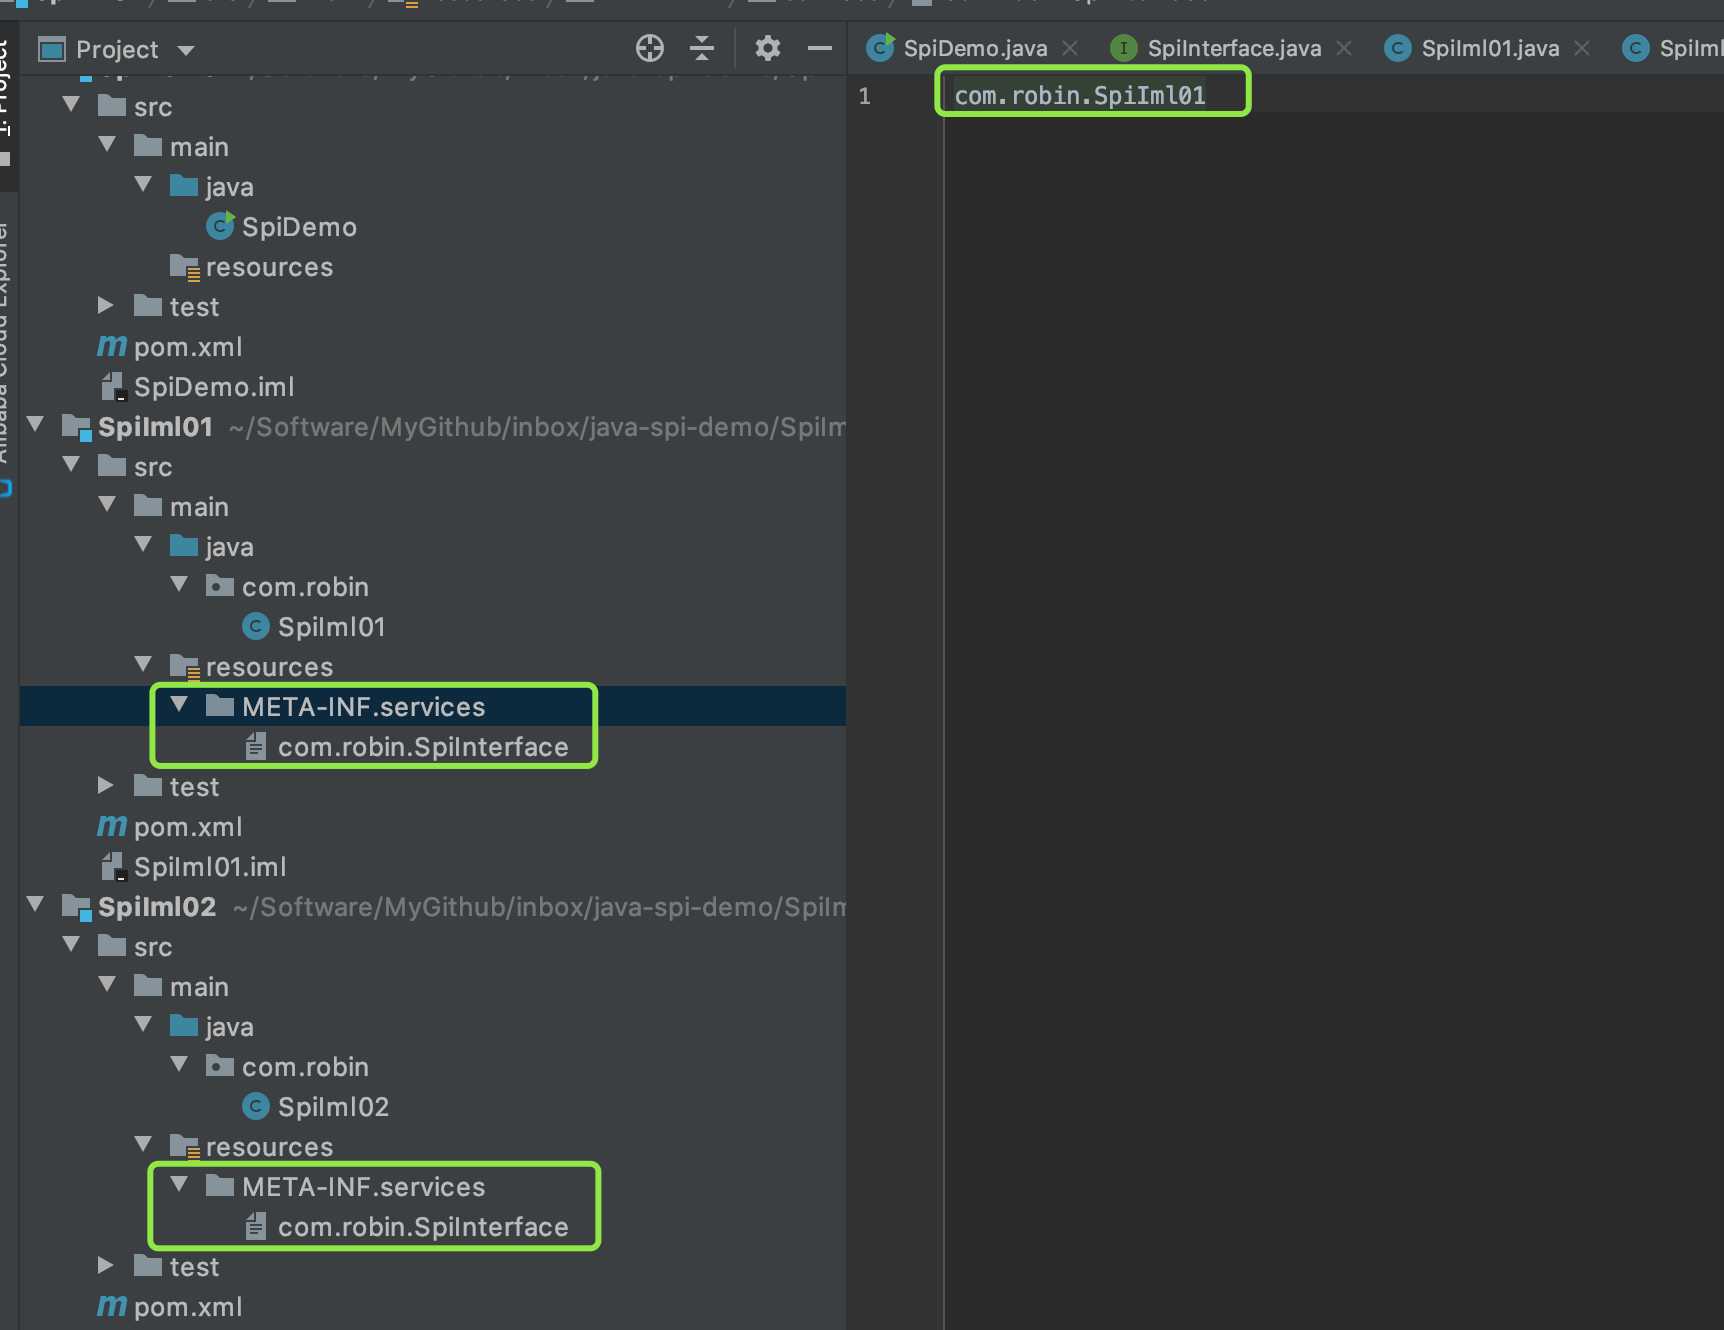This screenshot has width=1724, height=1330.
Task: Click the locate/select opened file target icon
Action: 650,48
